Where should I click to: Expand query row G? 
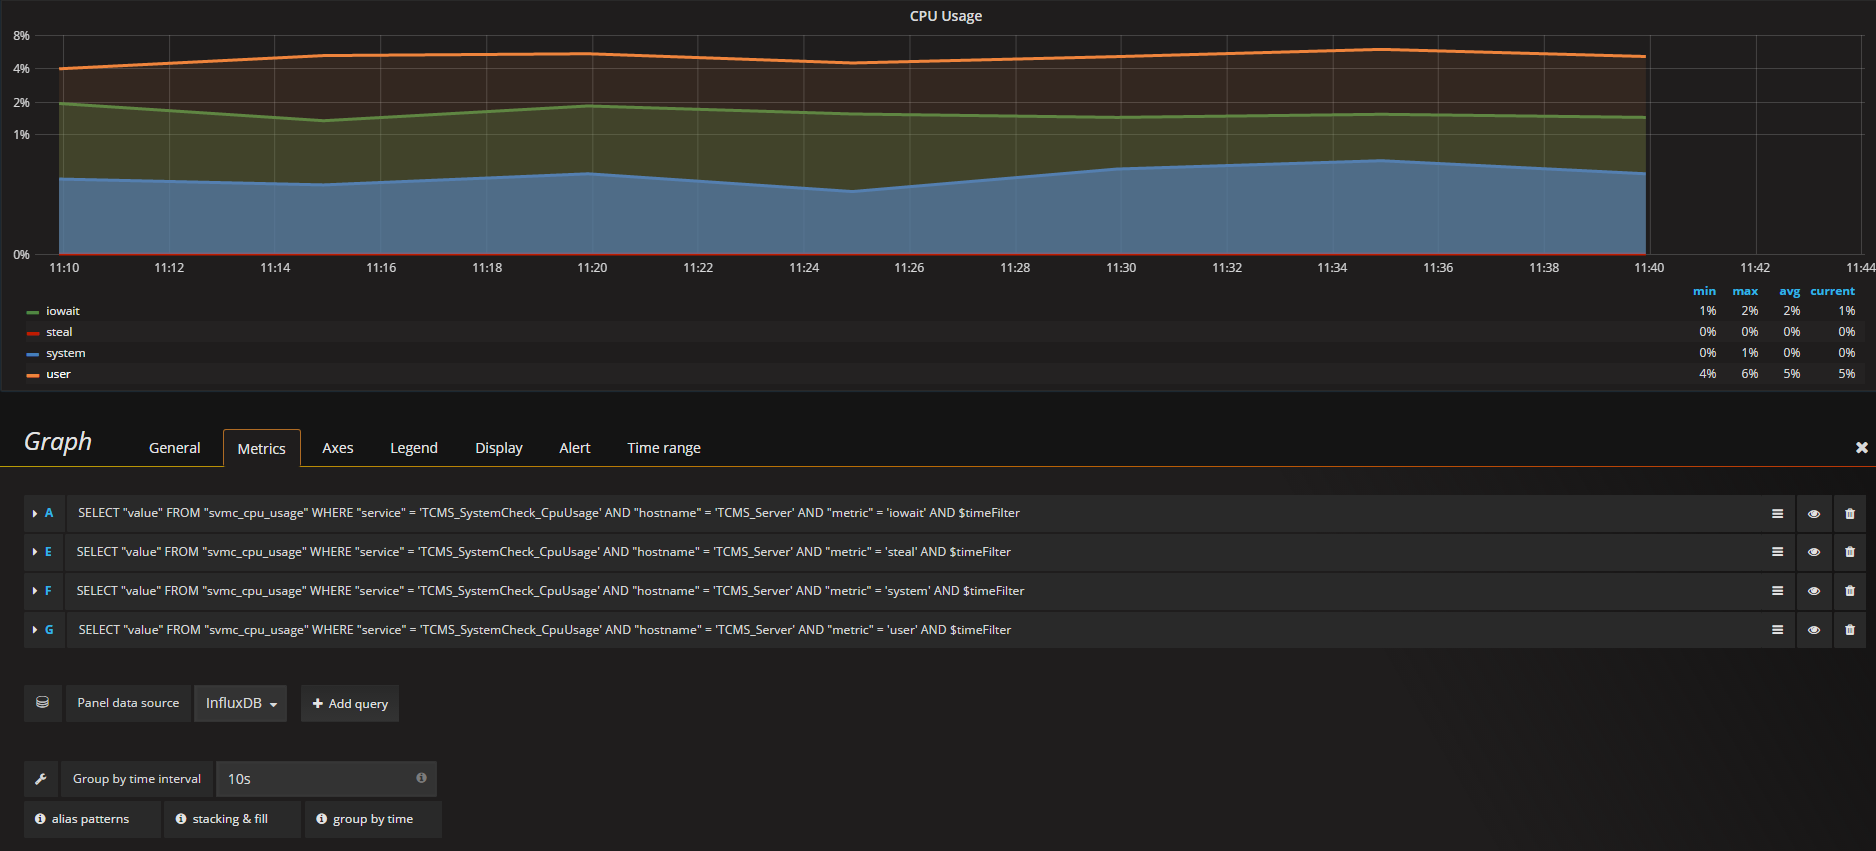[35, 630]
